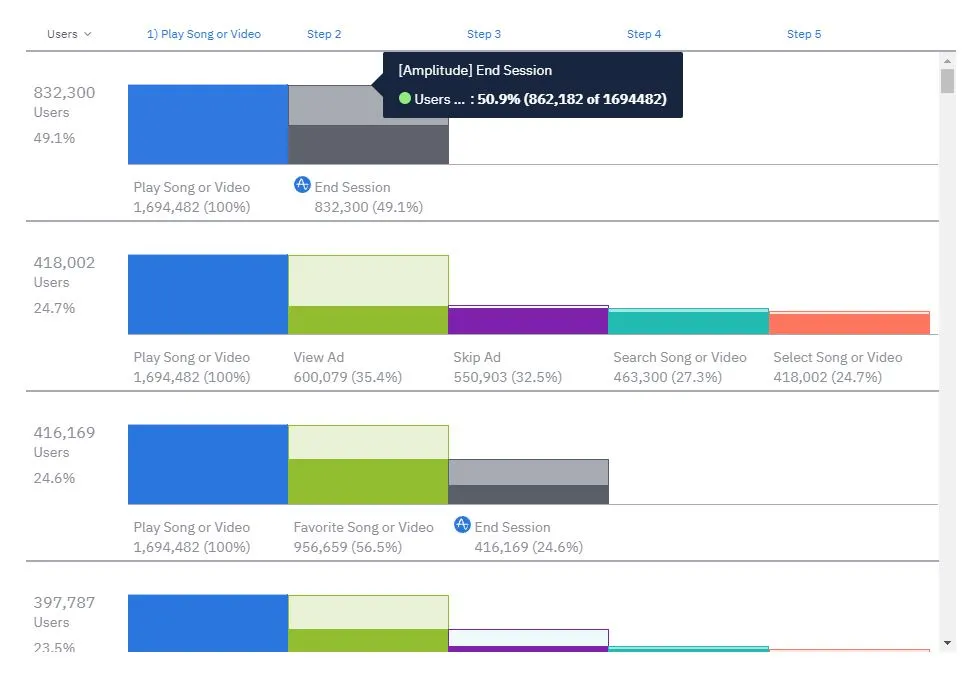
Task: Click '416,169 (24.6%)' End Session value
Action: (529, 547)
